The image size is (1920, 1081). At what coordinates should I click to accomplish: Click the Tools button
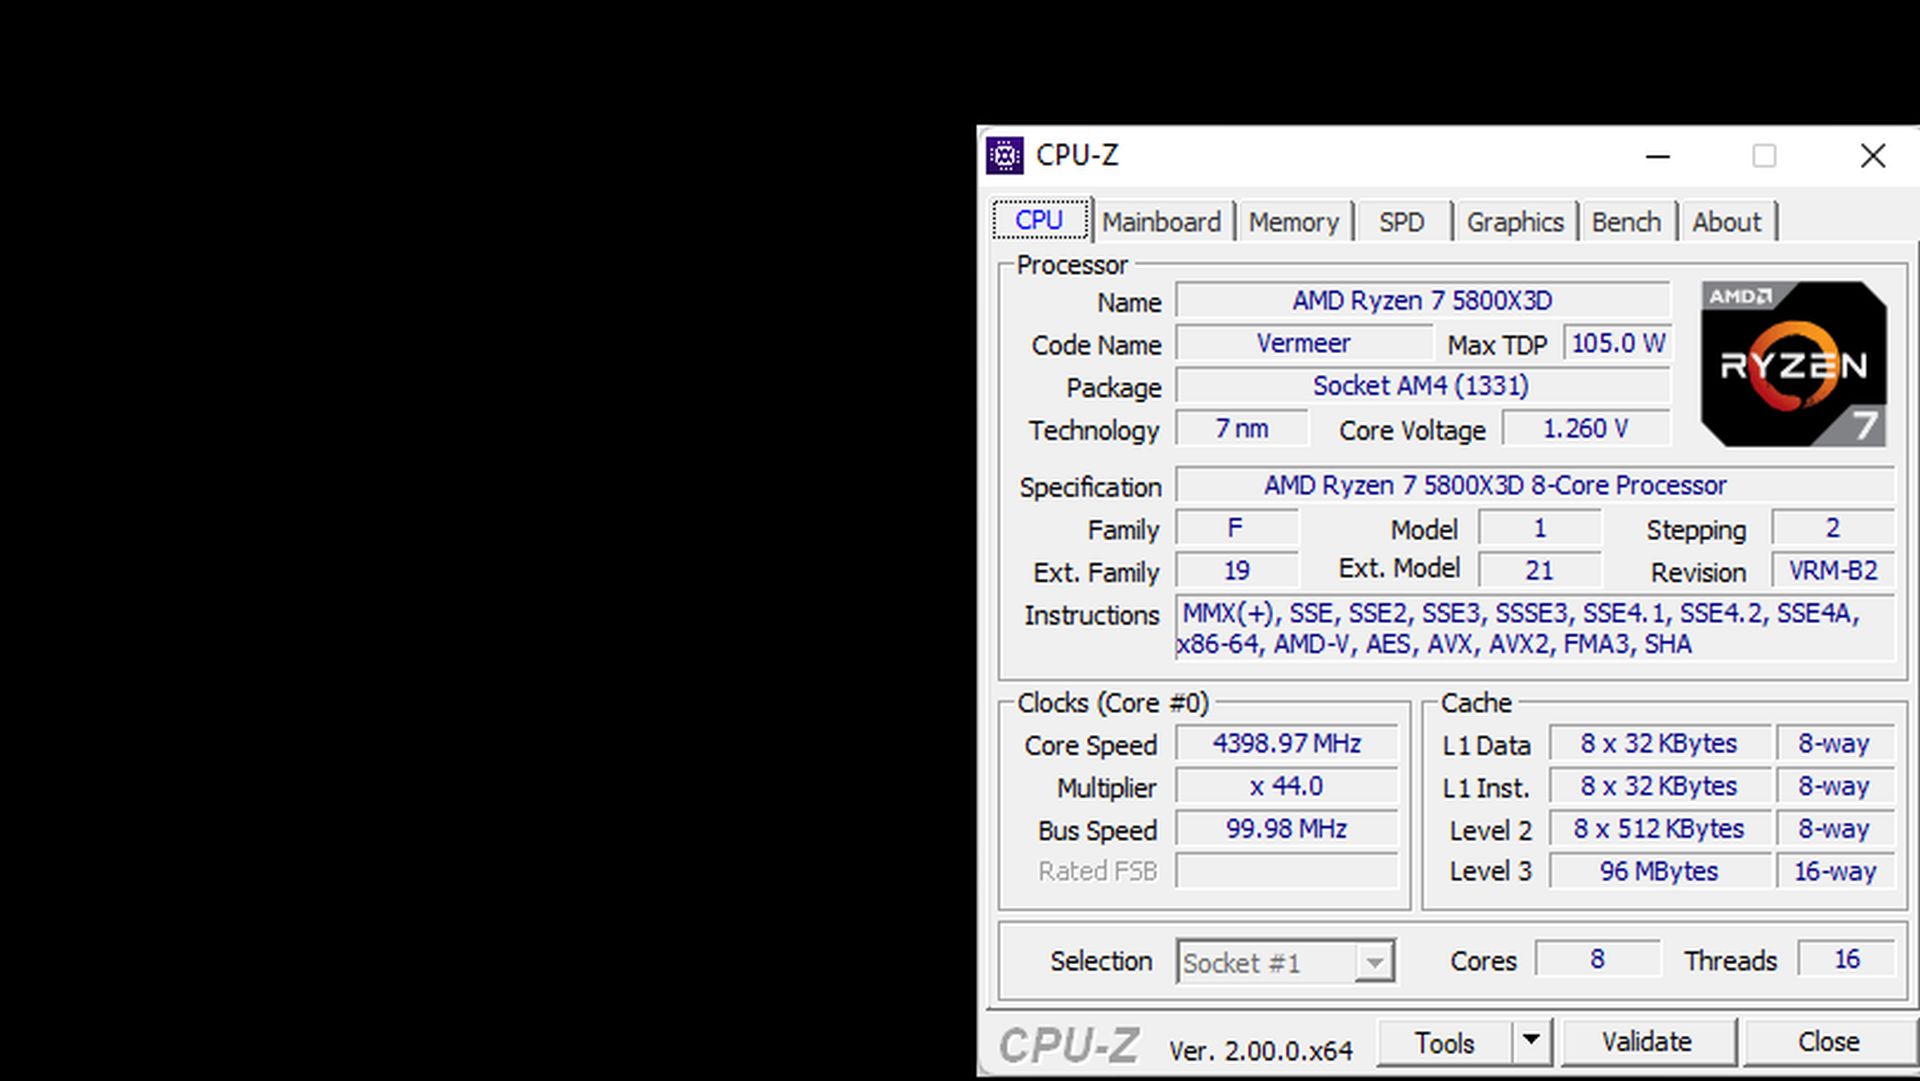coord(1445,1041)
